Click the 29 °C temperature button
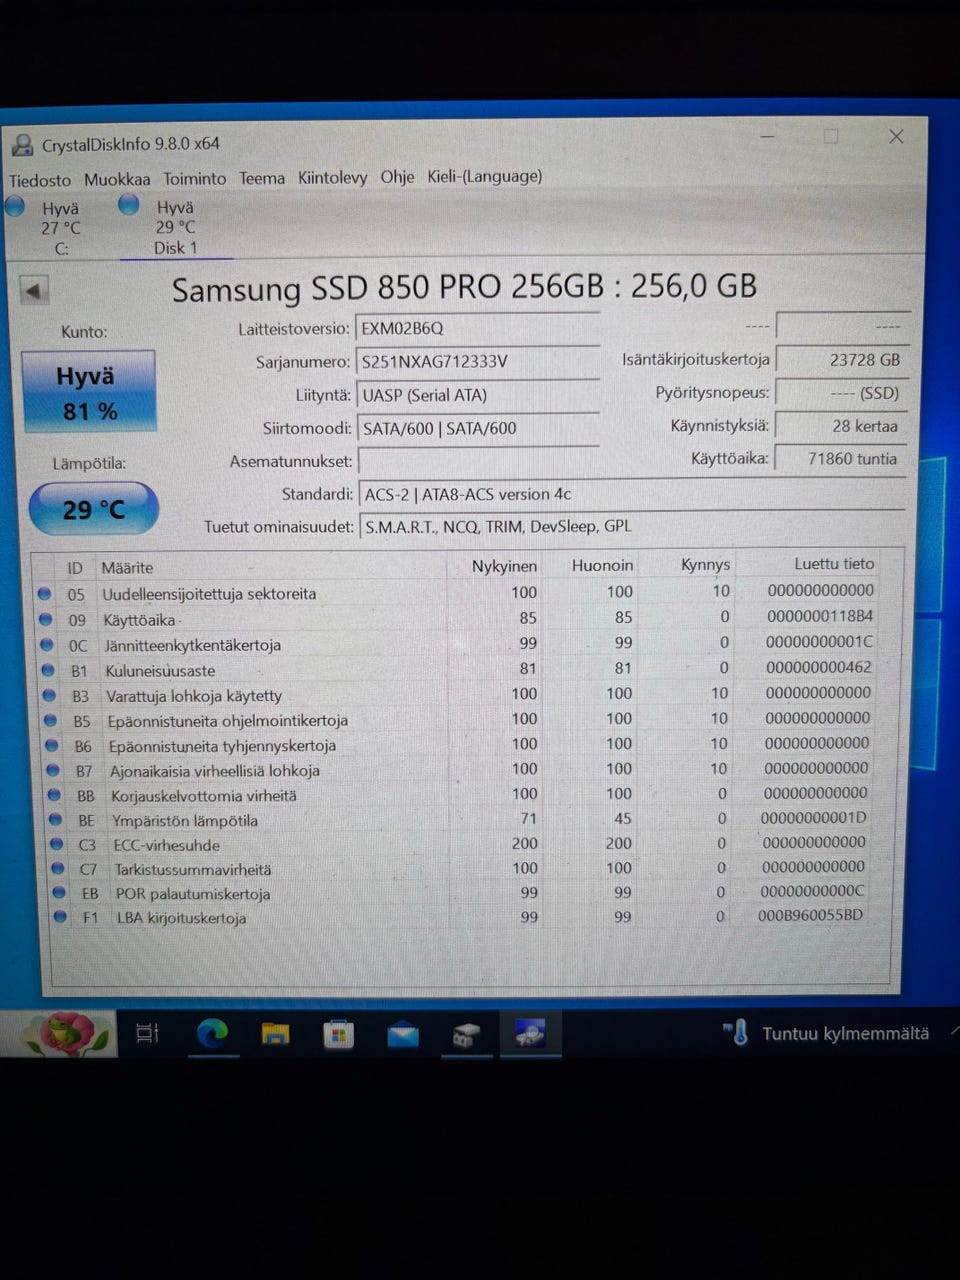 pos(94,509)
